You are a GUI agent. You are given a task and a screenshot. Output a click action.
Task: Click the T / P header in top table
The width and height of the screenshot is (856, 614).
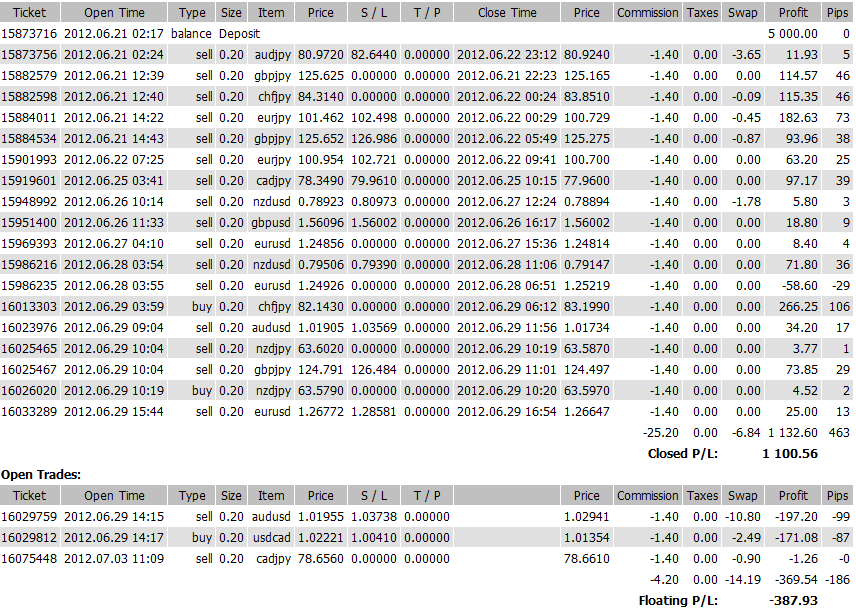426,13
